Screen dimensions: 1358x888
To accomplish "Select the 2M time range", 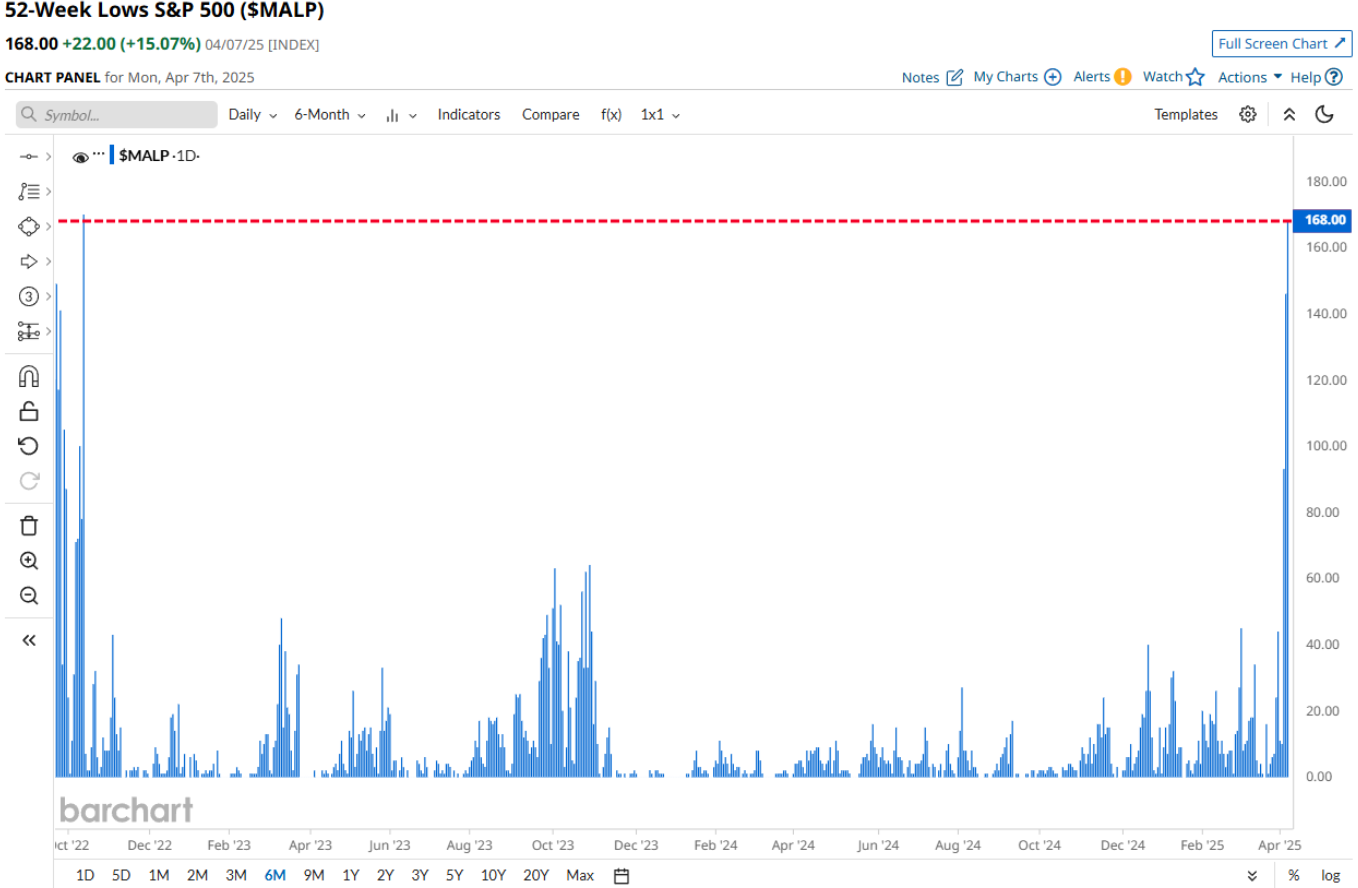I will point(197,876).
